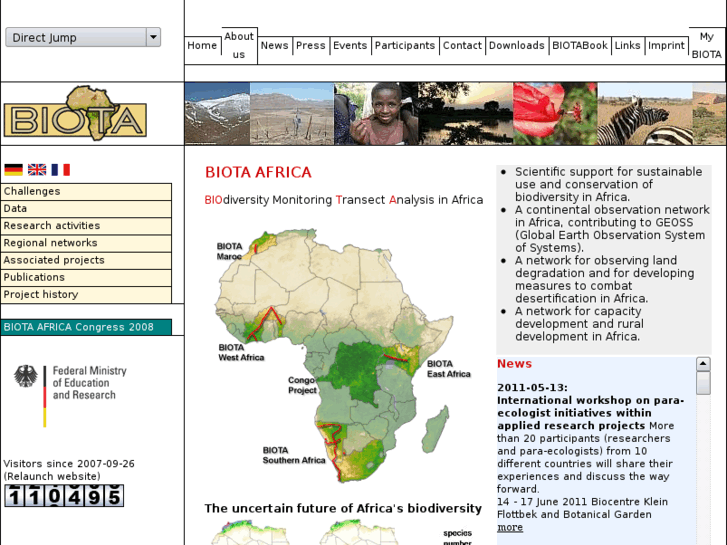Open the Participants tab
Viewport: 727px width, 545px height.
[405, 45]
